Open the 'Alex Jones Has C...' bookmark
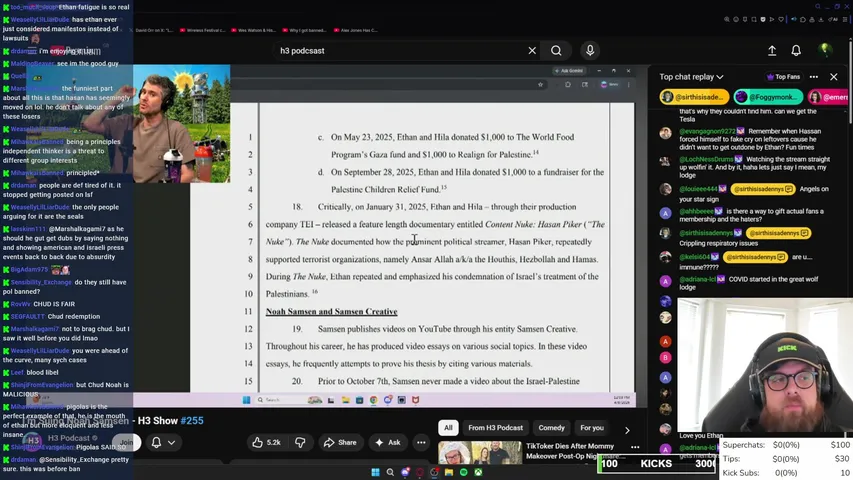The width and height of the screenshot is (853, 480). [x=356, y=30]
